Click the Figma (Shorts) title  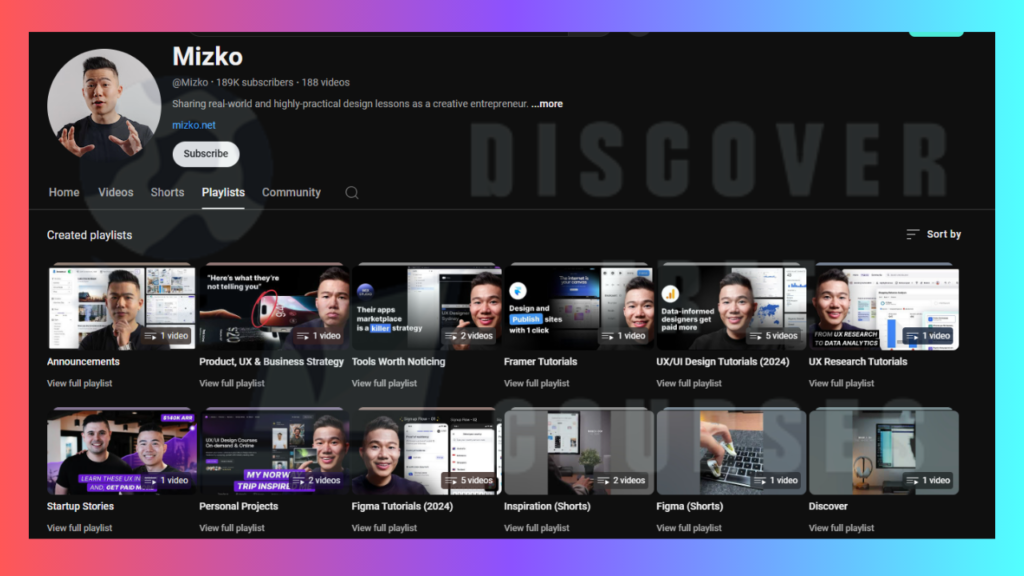[x=690, y=506]
